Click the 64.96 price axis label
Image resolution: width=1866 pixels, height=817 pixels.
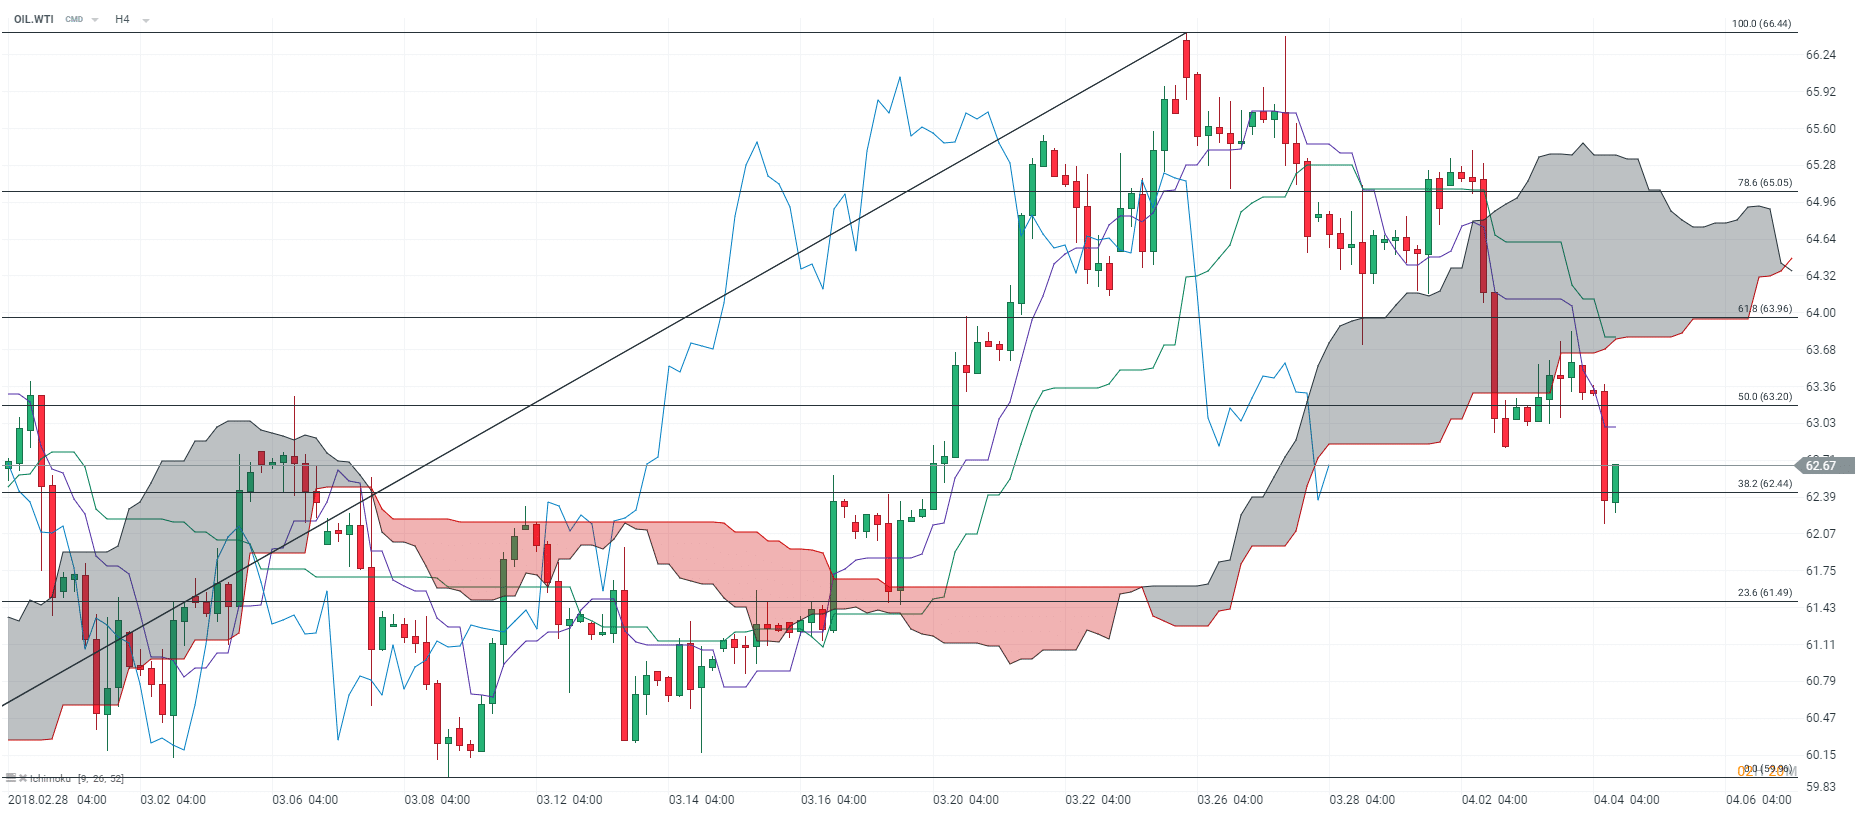tap(1821, 202)
